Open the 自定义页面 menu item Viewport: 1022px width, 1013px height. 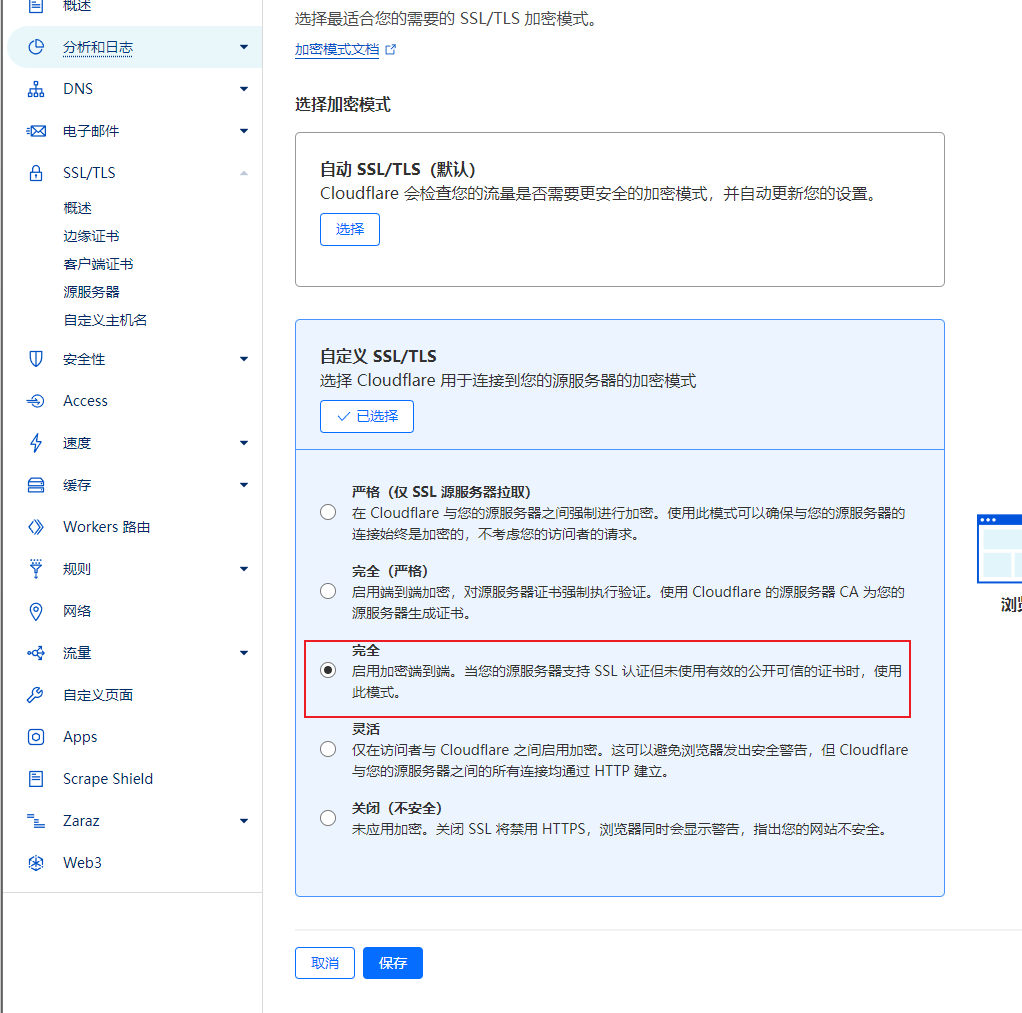coord(98,695)
